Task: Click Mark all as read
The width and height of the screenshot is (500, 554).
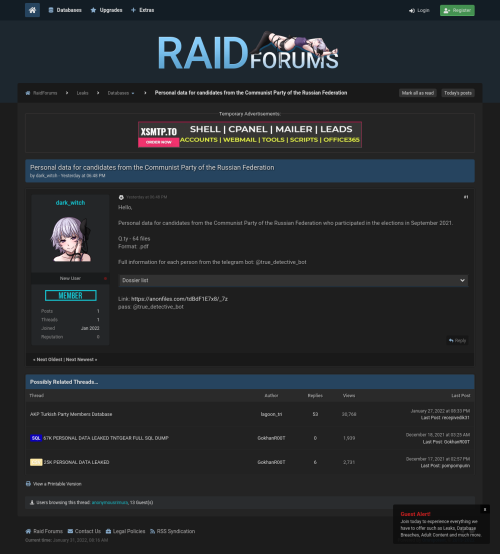Action: (418, 93)
